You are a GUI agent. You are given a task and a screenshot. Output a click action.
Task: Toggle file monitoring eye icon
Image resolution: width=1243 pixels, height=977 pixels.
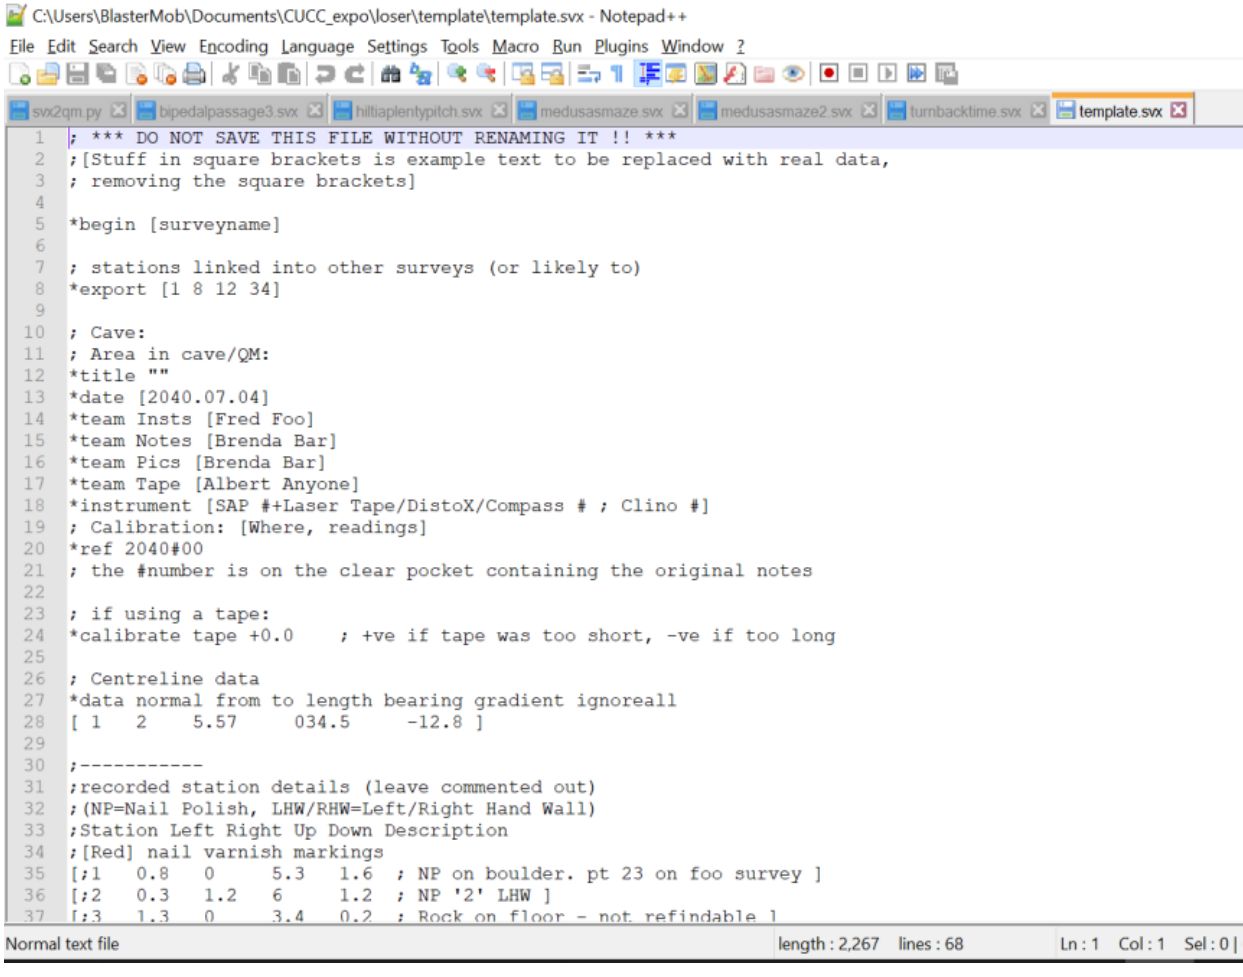coord(794,74)
